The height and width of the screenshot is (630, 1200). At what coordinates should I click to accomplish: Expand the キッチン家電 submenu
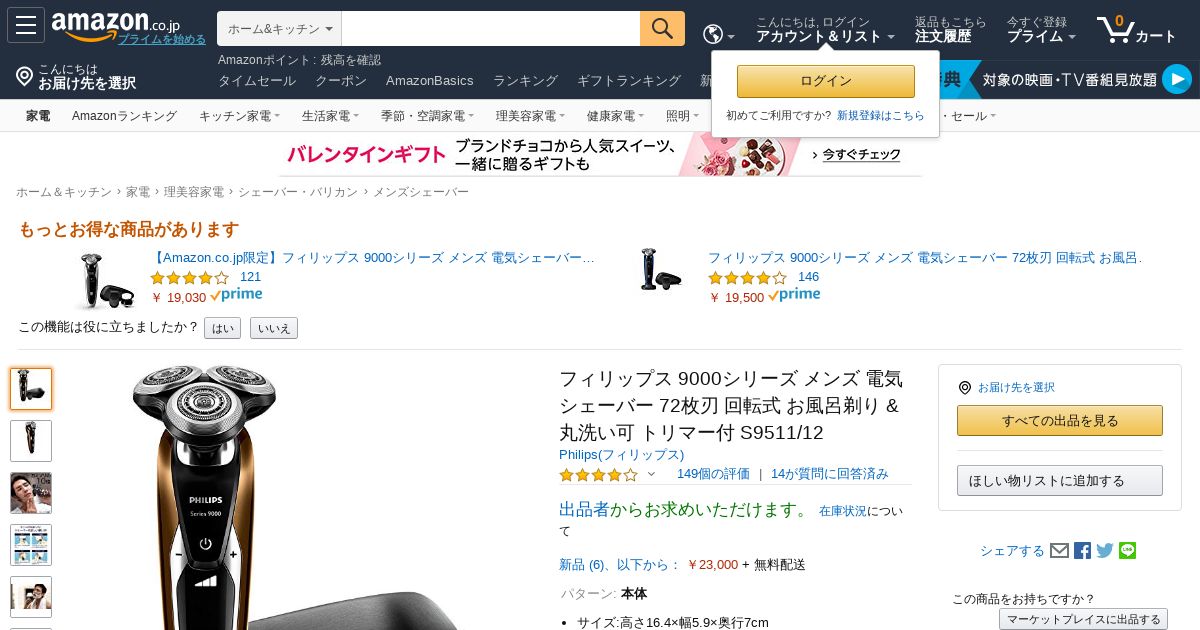click(239, 116)
